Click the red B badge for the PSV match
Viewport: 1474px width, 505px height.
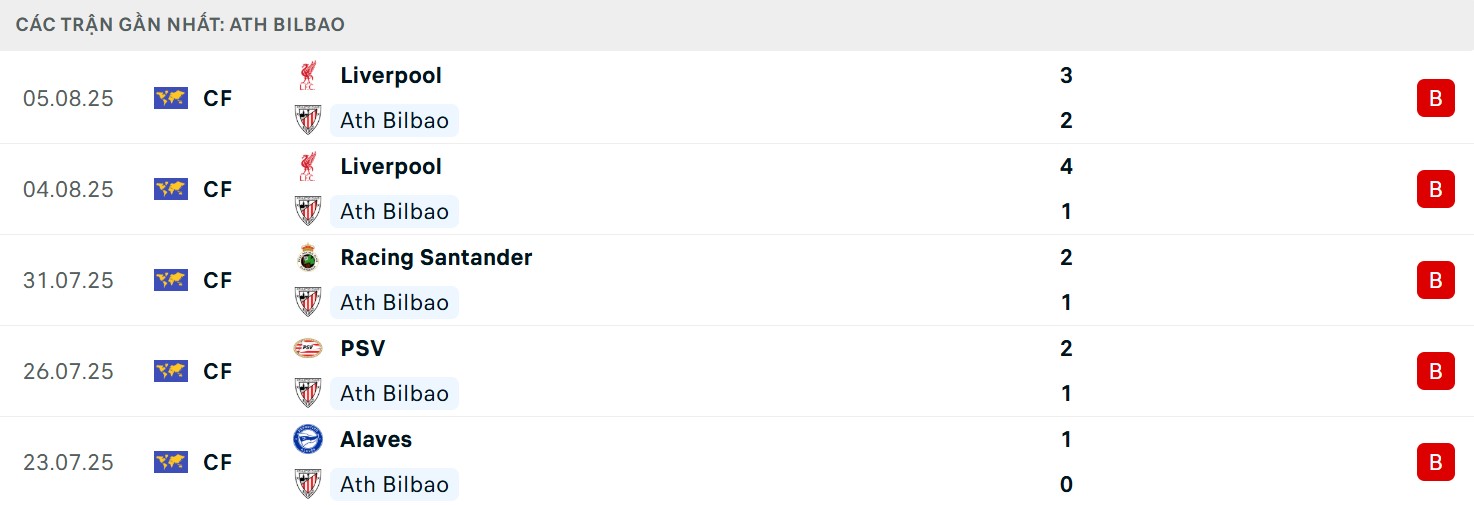1435,371
